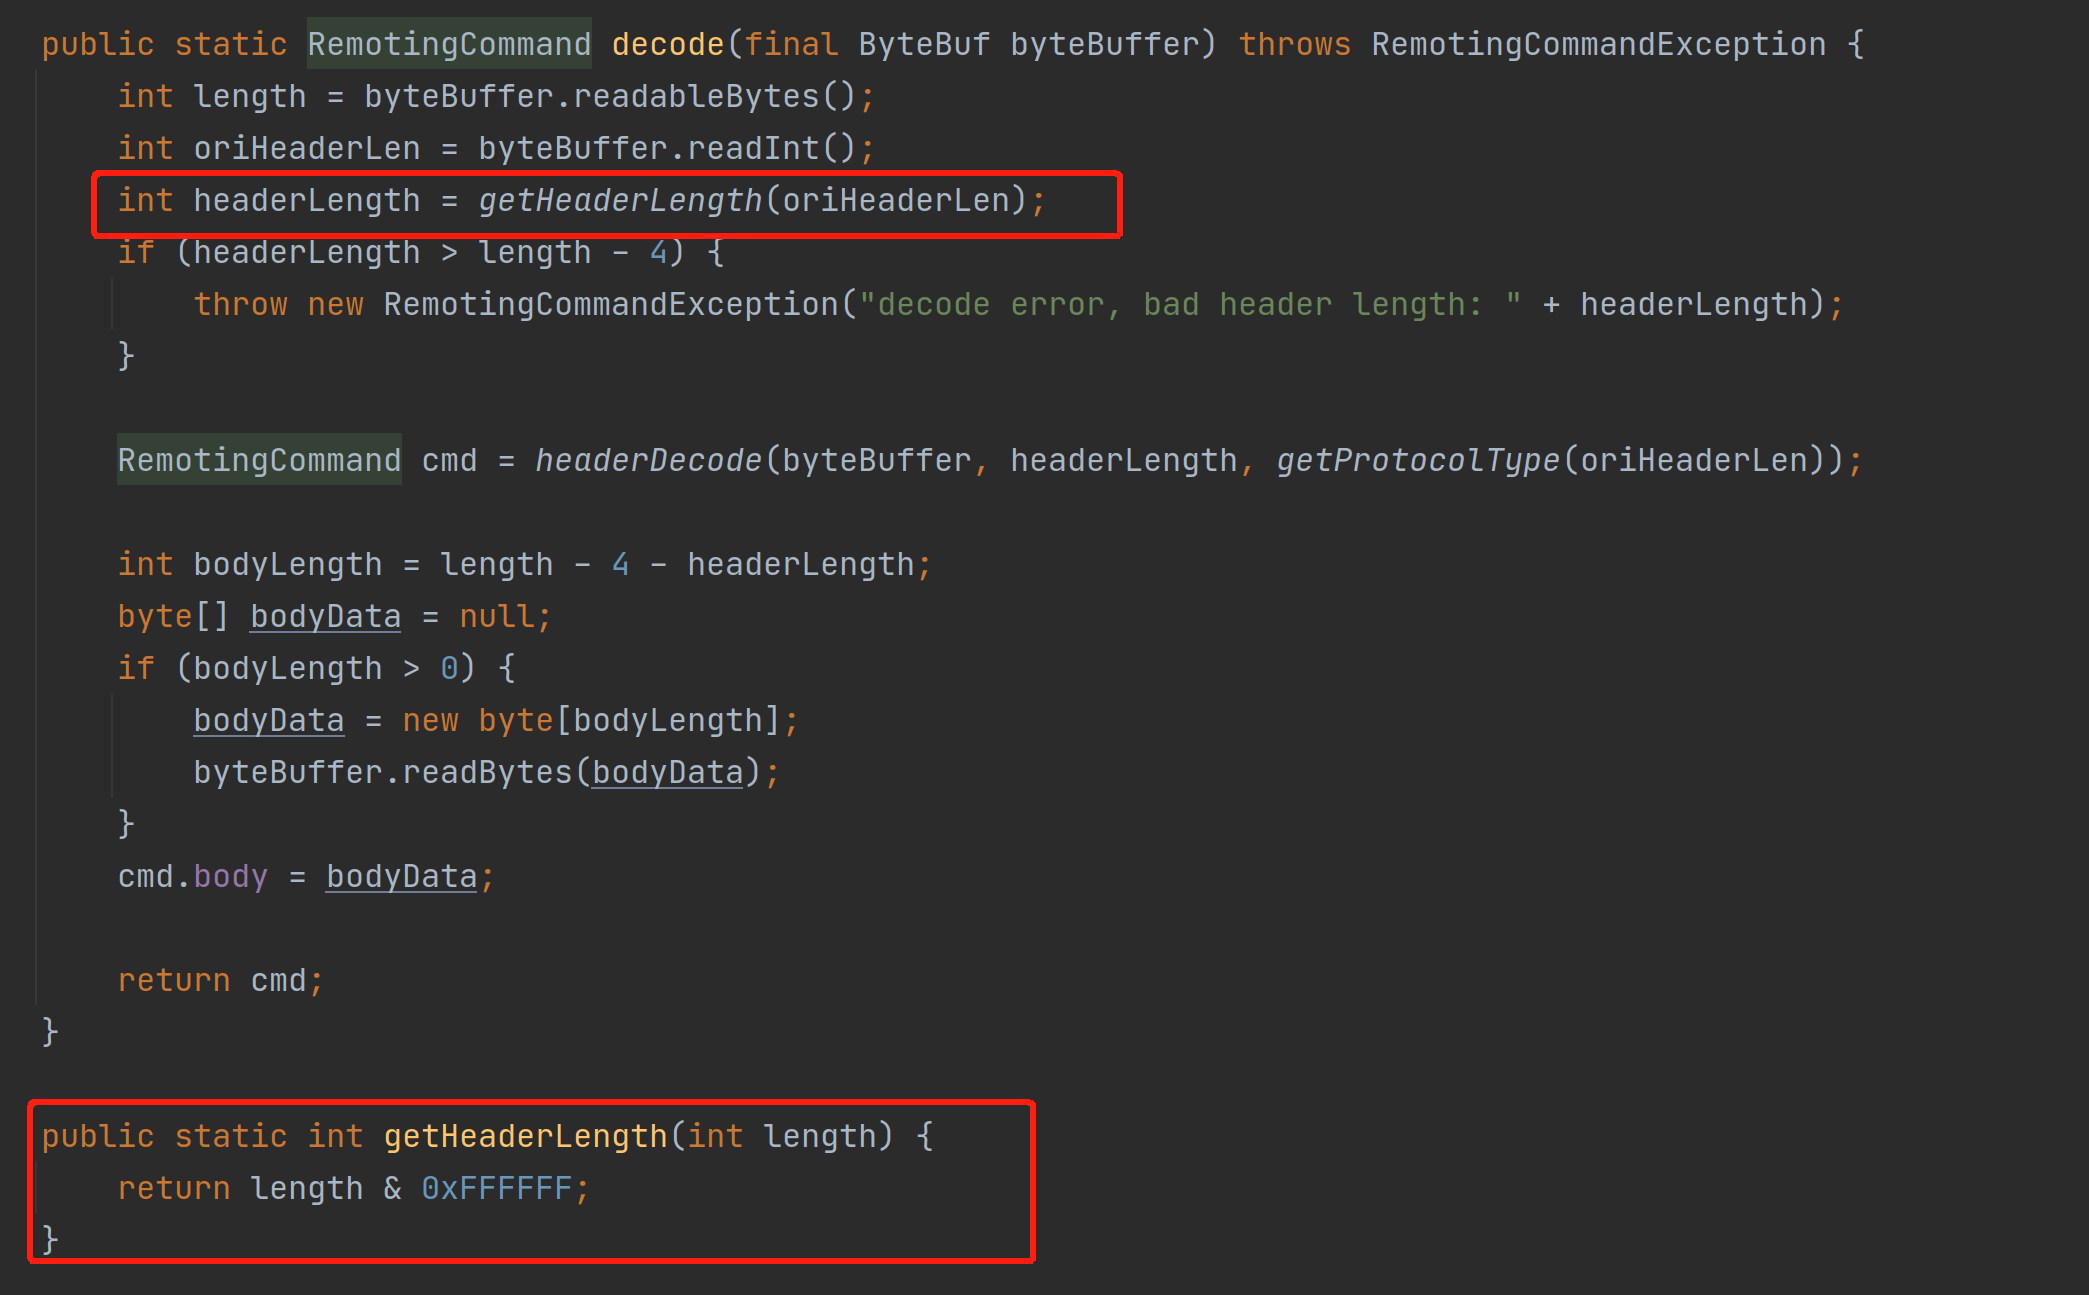
Task: Click the RemotingCommand return type in decode signature
Action: (x=448, y=44)
